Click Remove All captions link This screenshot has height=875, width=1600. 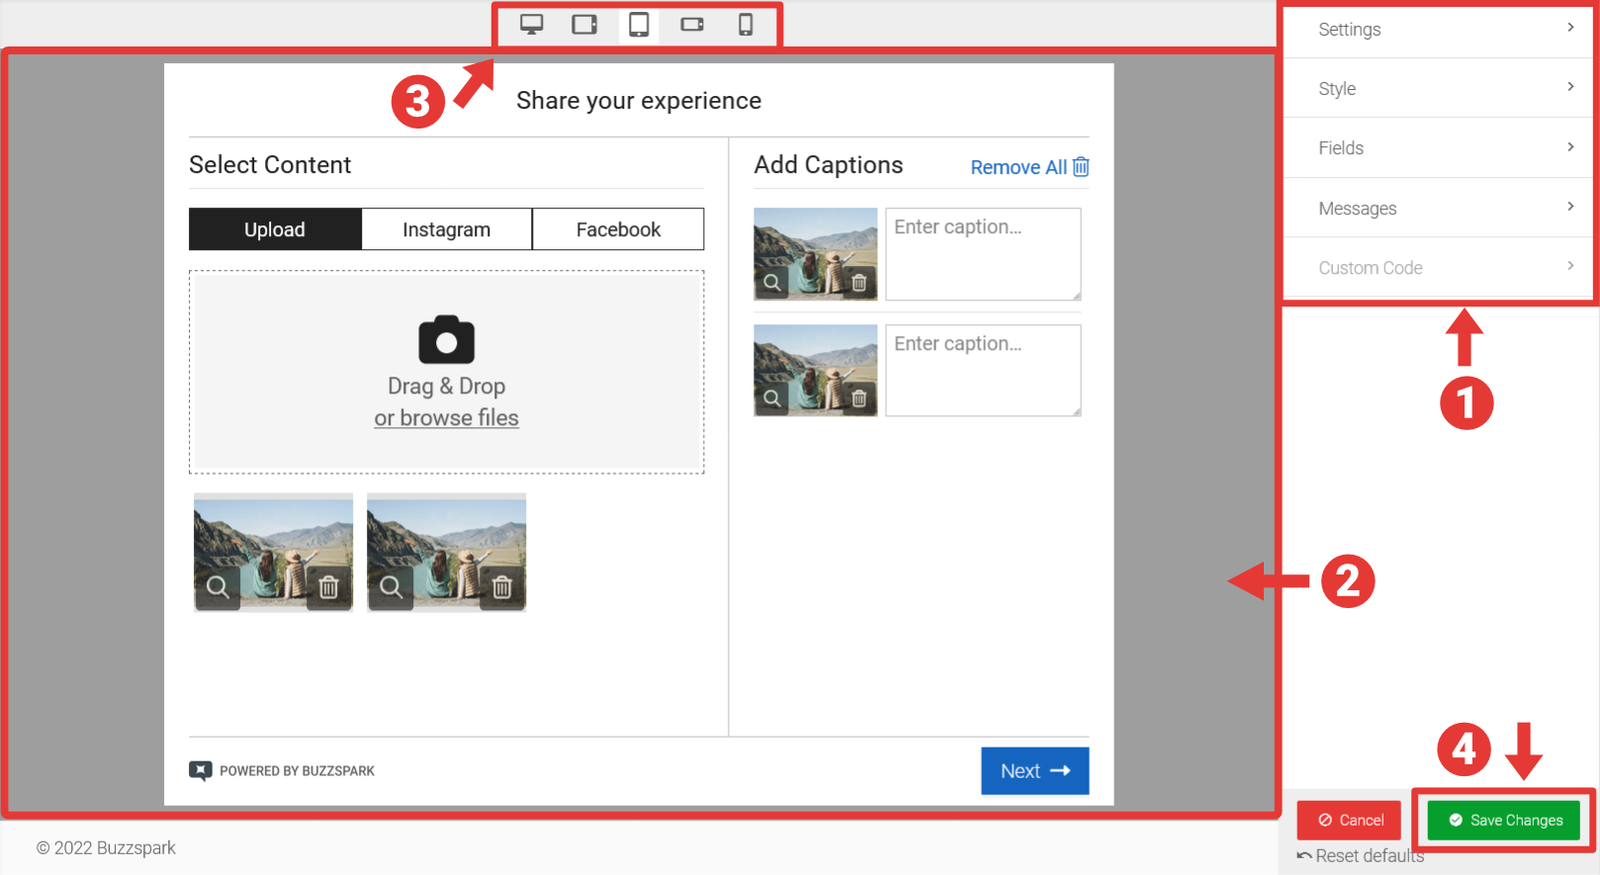coord(1029,167)
